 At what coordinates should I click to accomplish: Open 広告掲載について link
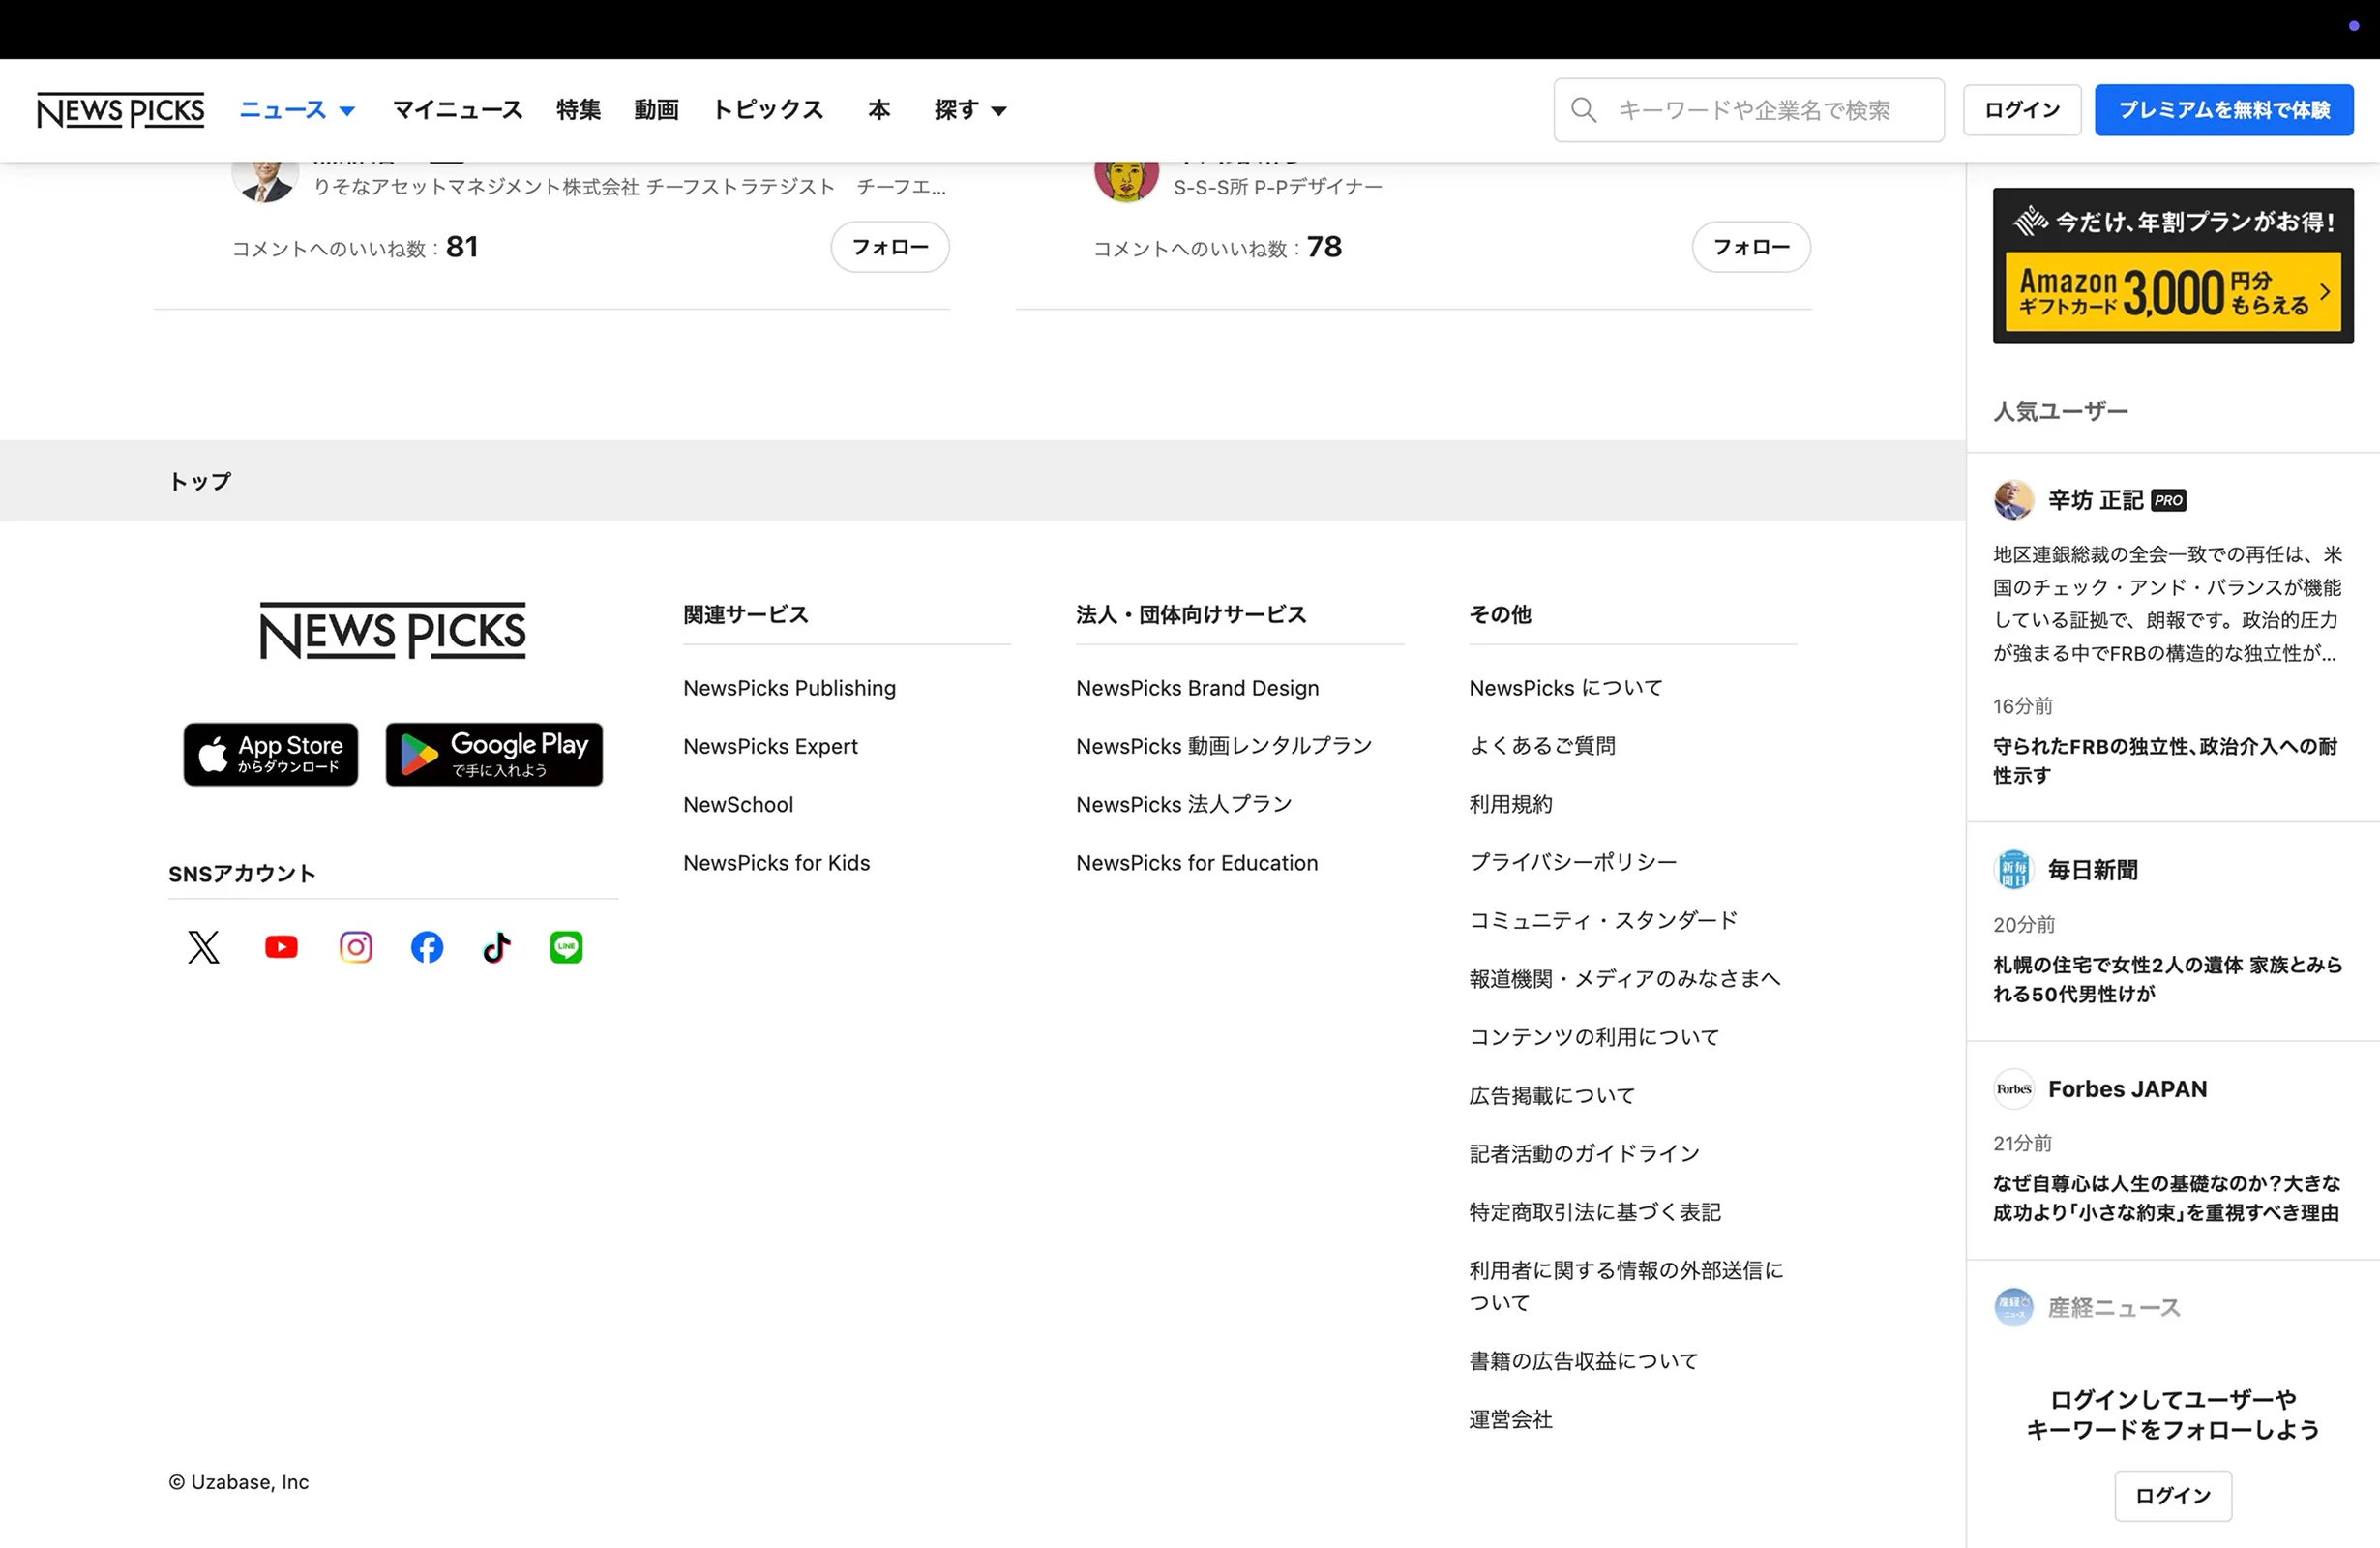(x=1552, y=1095)
